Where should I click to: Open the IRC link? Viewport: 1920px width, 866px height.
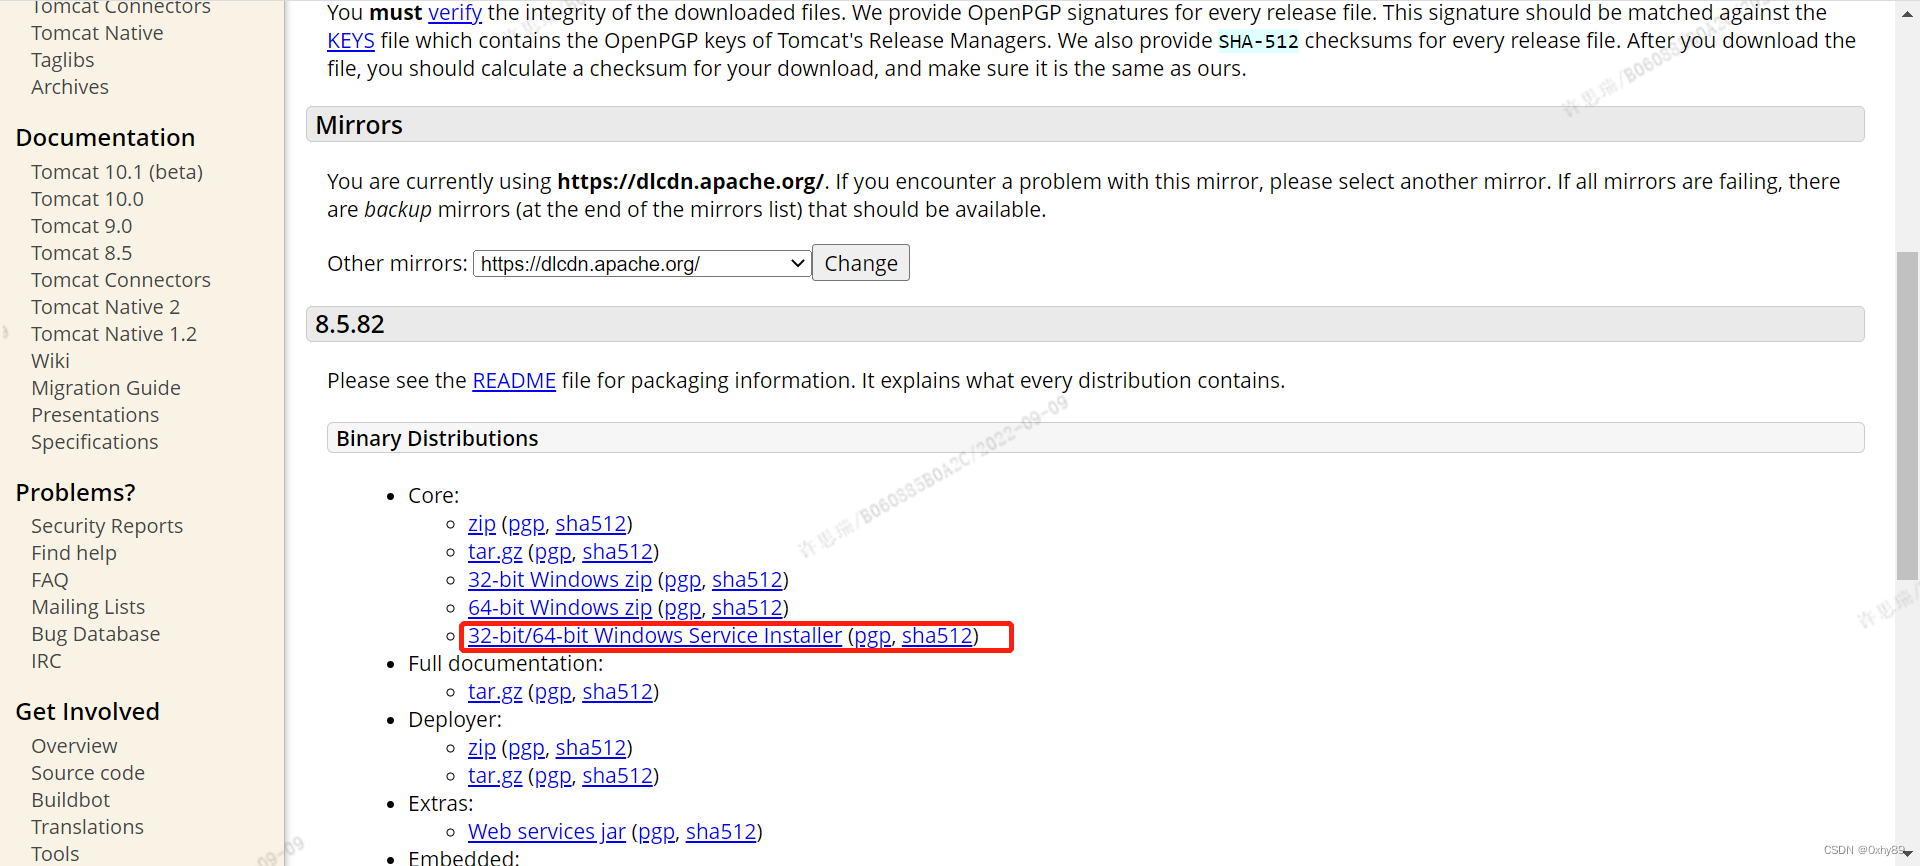point(46,661)
